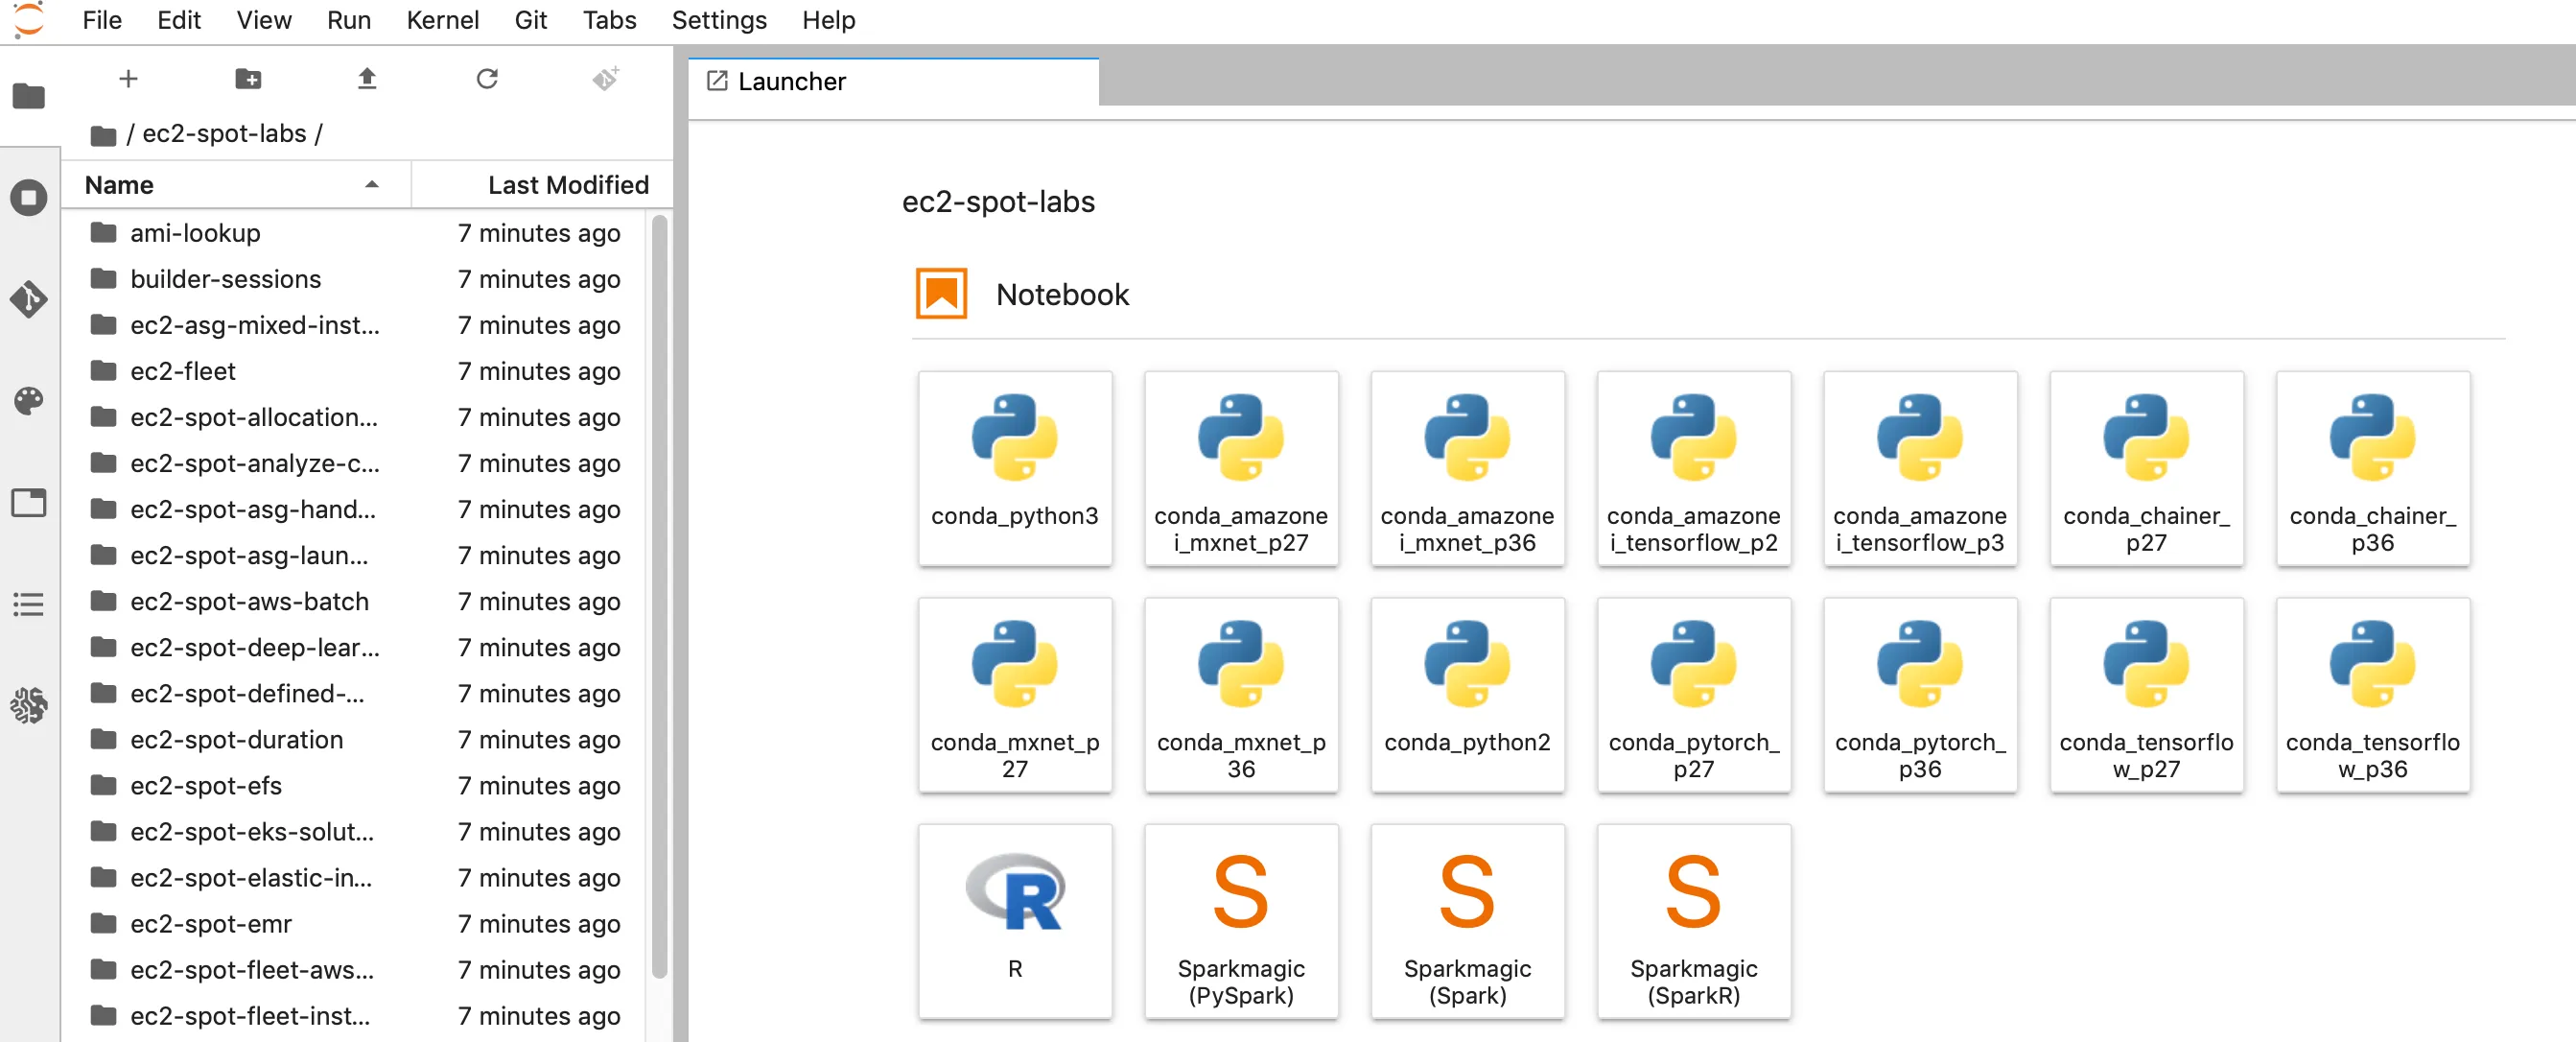Viewport: 2576px width, 1042px height.
Task: Open the ec2-spot-emr folder
Action: 210,923
